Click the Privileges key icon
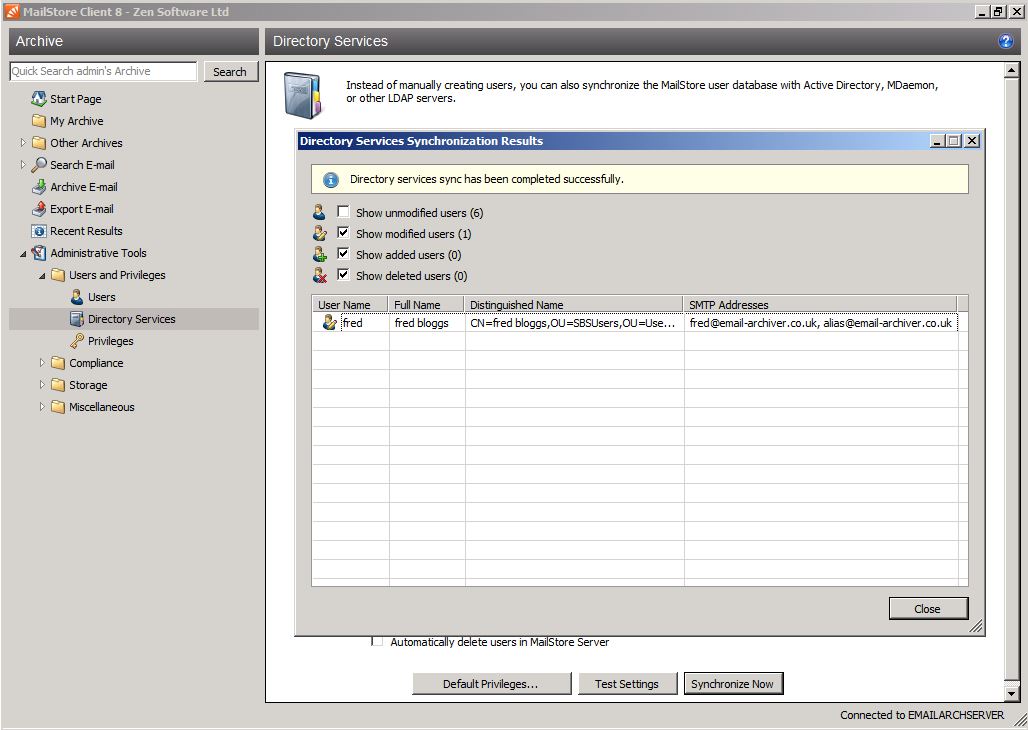The width and height of the screenshot is (1028, 730). 77,341
